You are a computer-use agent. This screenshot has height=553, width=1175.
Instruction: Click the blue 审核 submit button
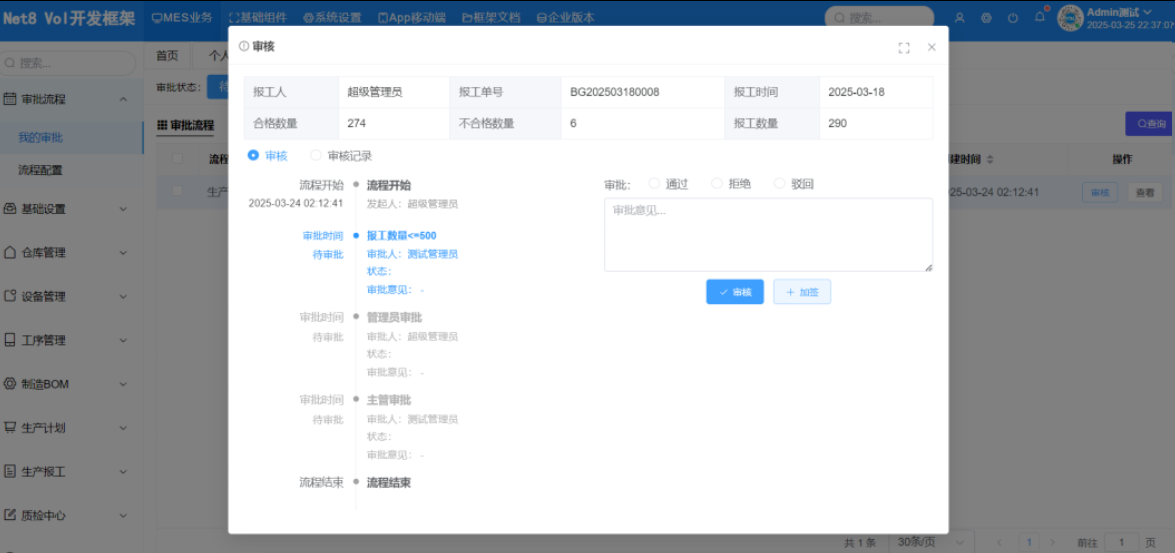coord(734,291)
